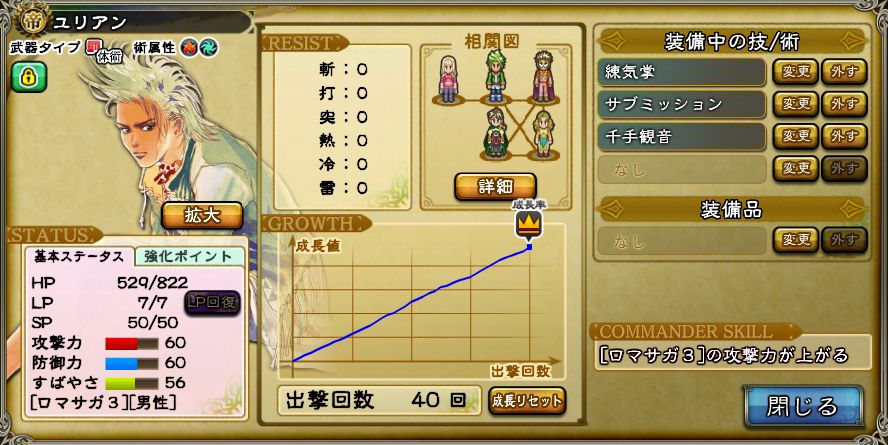Viewport: 888px width, 445px height.
Task: Select the crowned king sprite in 相関図
Action: (544, 77)
